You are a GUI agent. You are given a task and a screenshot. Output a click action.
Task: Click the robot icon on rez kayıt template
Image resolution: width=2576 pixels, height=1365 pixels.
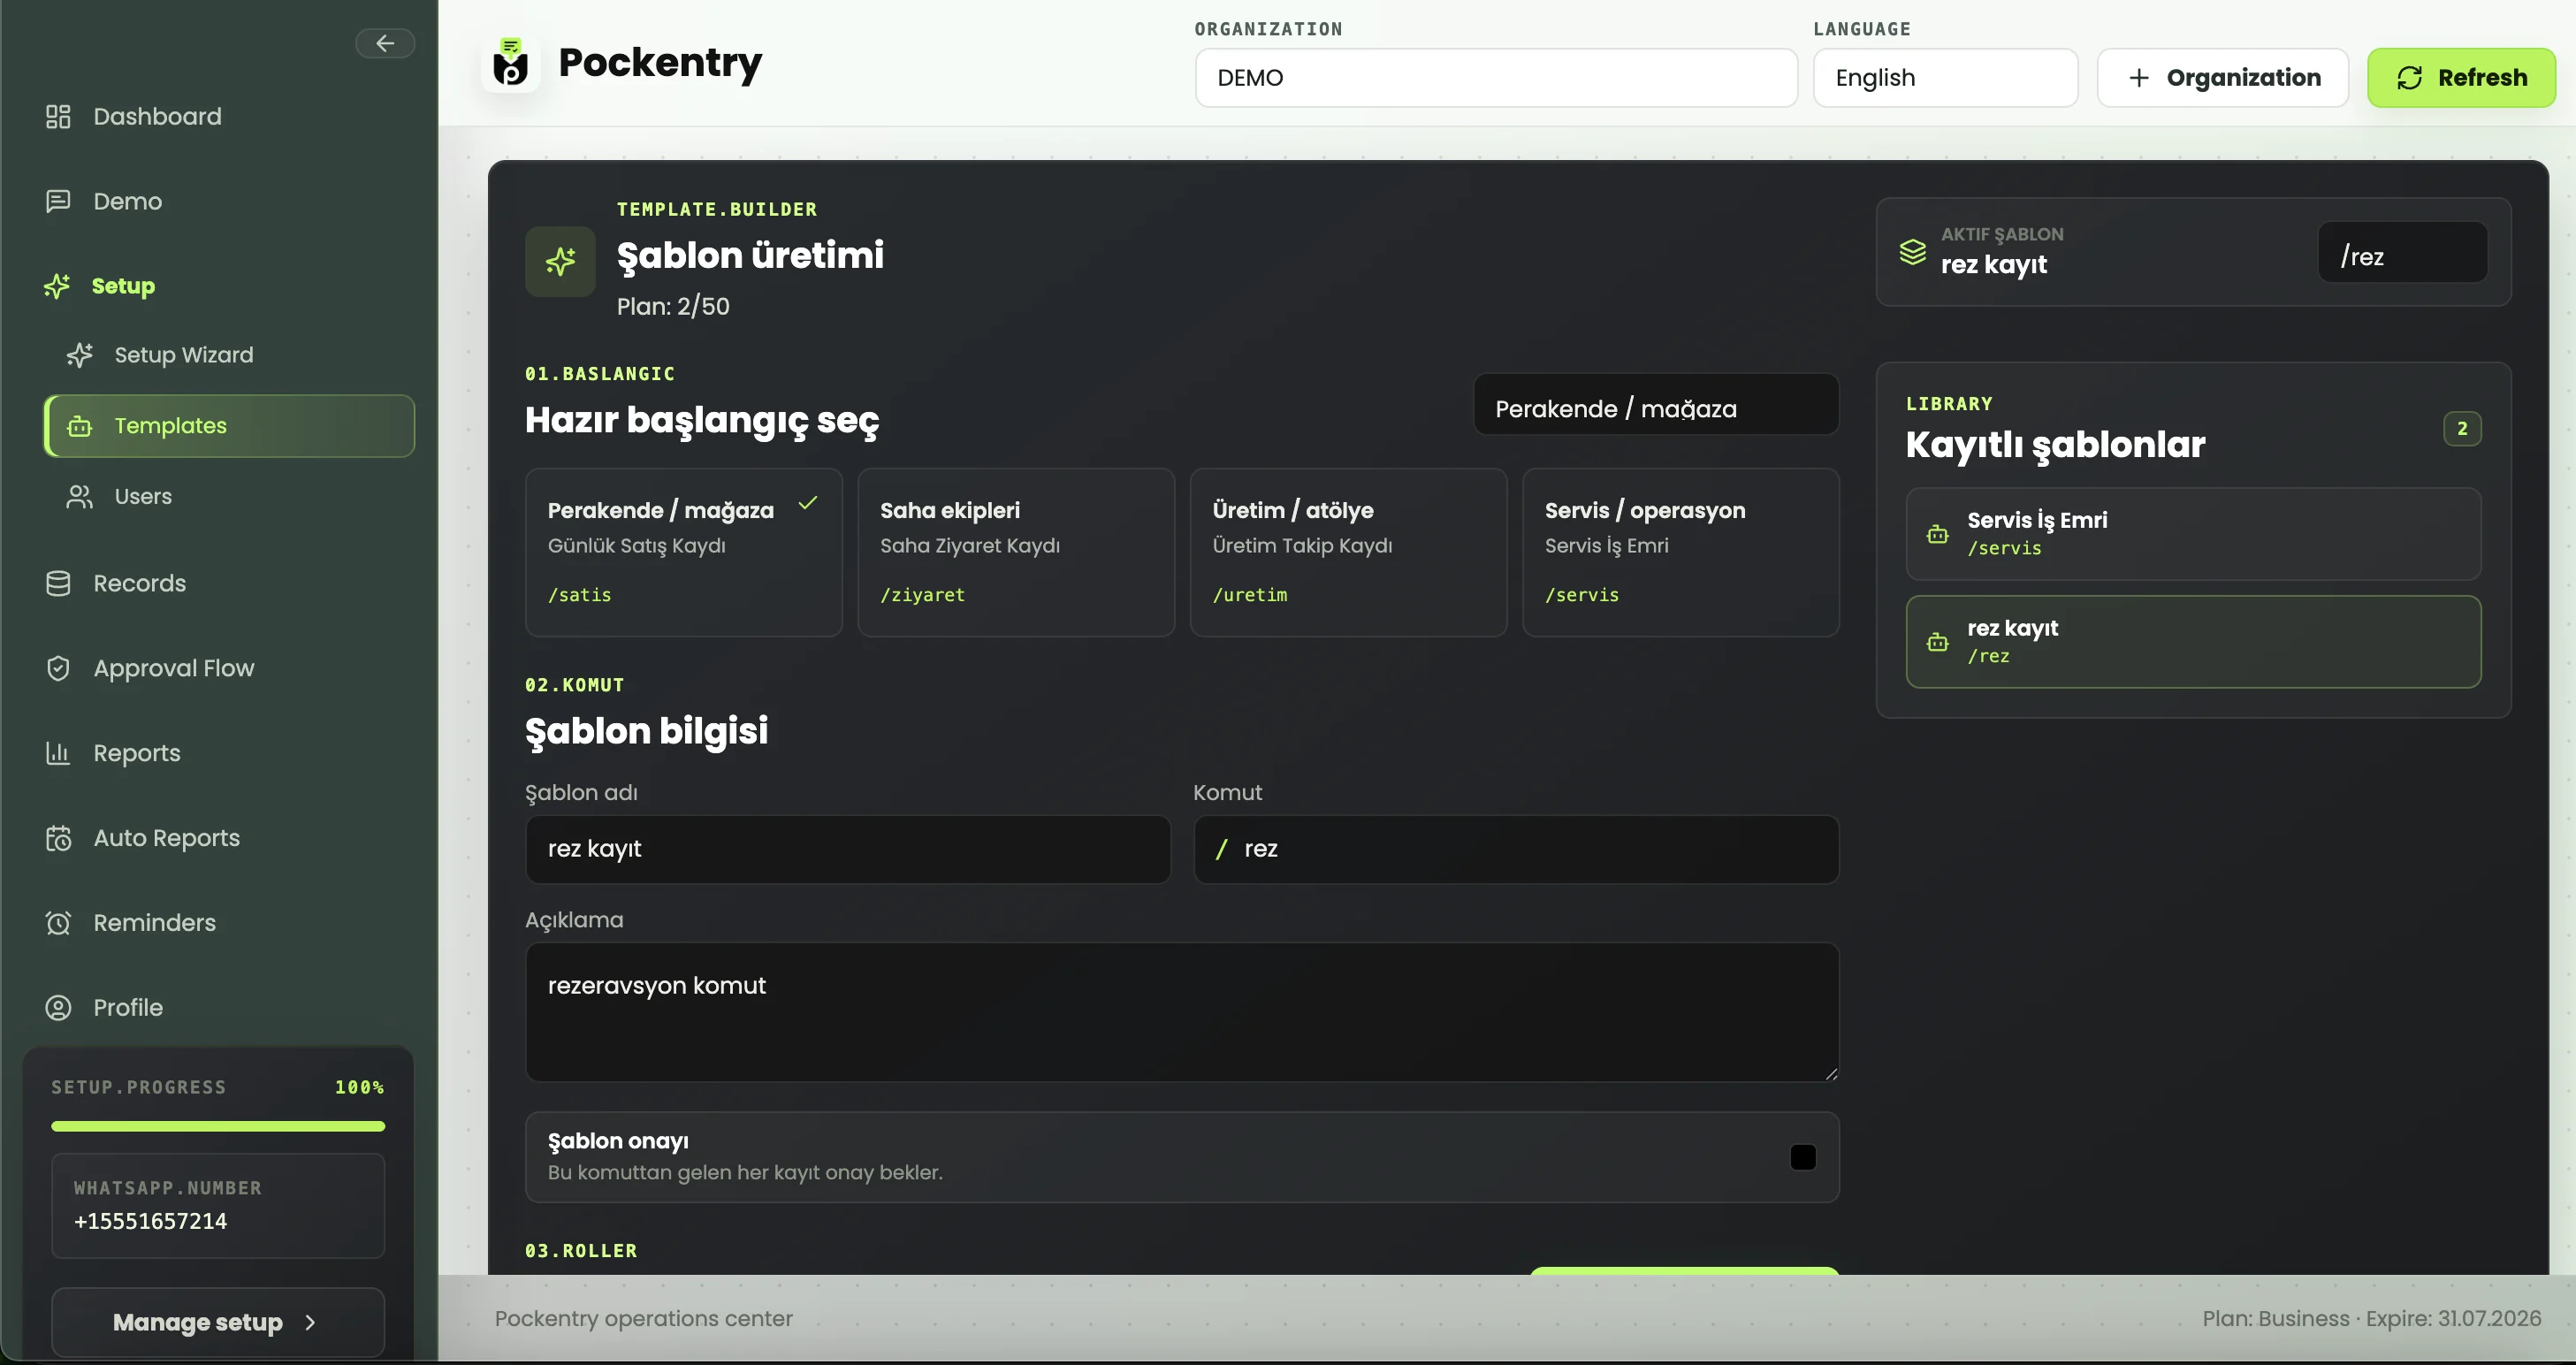click(1937, 642)
